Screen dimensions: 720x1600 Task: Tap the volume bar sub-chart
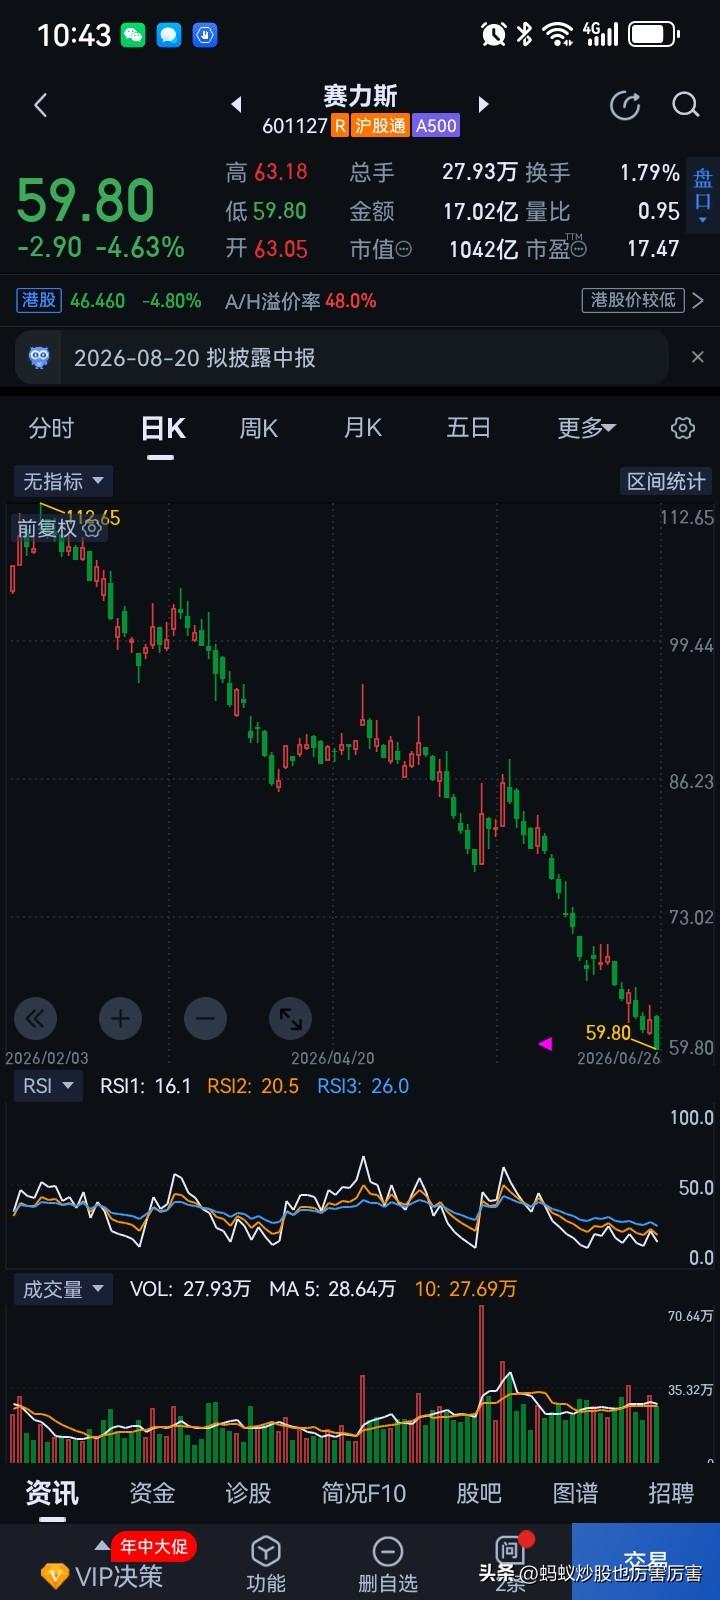336,1385
